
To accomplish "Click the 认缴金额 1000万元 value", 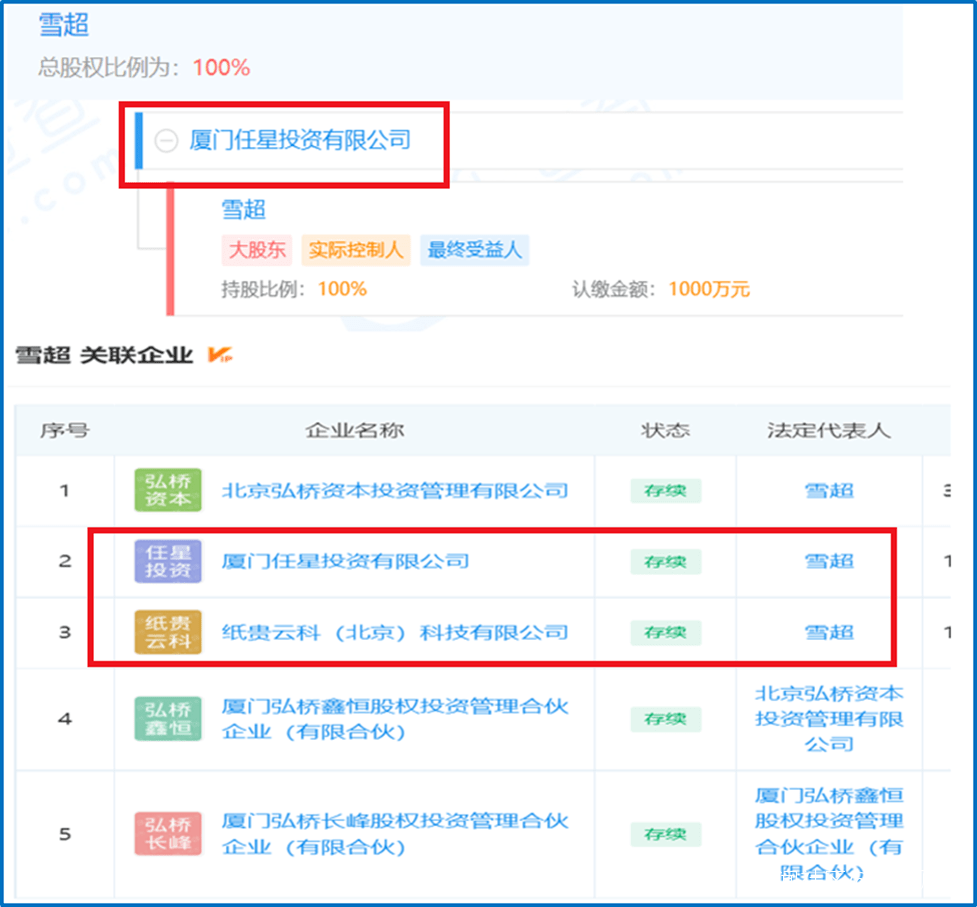I will [709, 289].
